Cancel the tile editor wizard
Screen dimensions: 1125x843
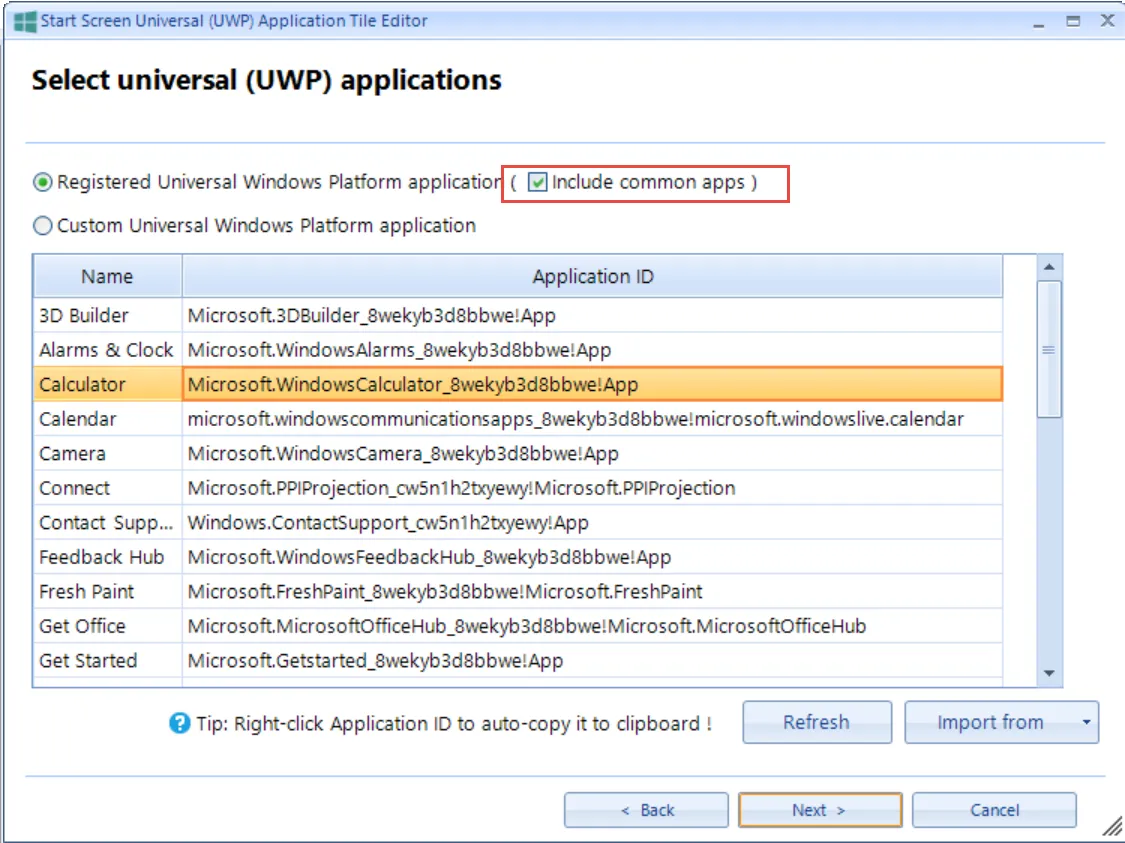[x=994, y=810]
